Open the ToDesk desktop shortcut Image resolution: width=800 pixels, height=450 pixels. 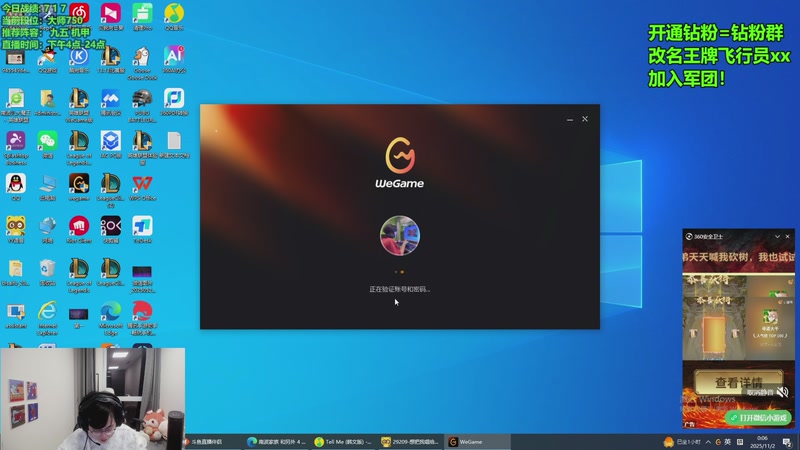[142, 226]
